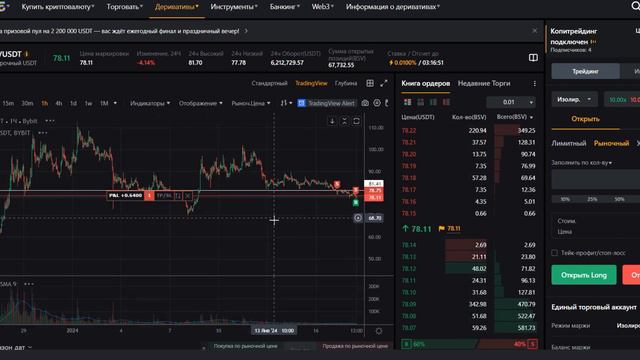640x360 pixels.
Task: Choose 10% on the quantity slider
Action: tap(565, 199)
